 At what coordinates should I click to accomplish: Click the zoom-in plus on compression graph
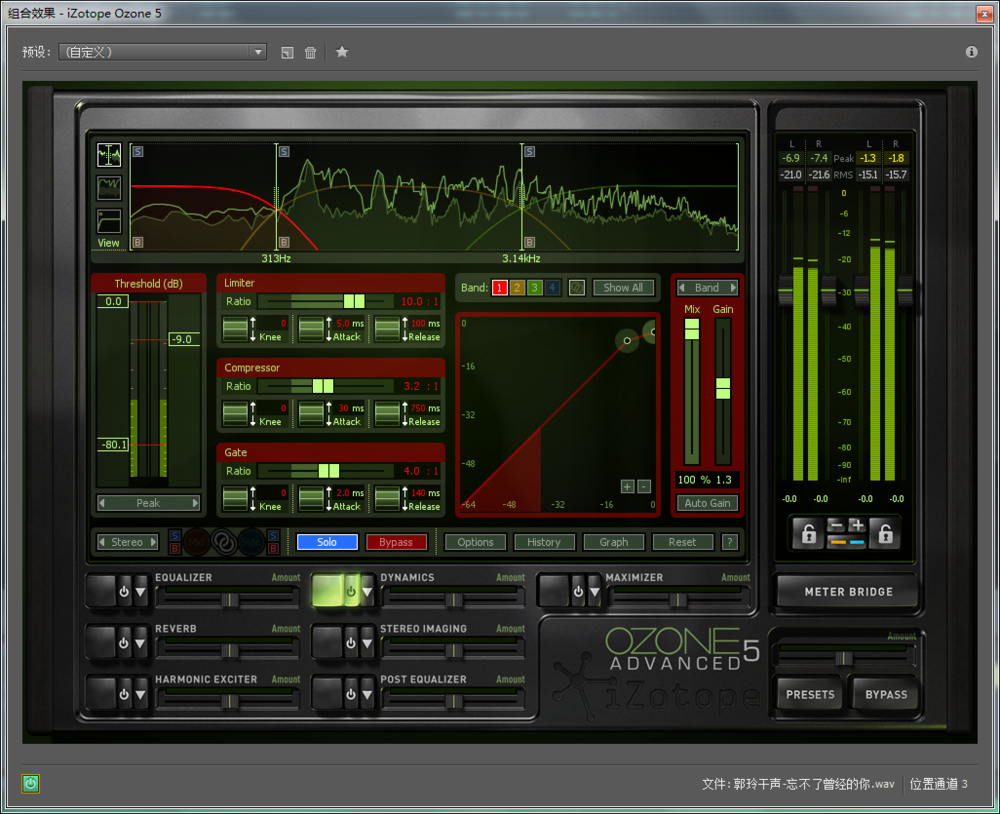(627, 486)
